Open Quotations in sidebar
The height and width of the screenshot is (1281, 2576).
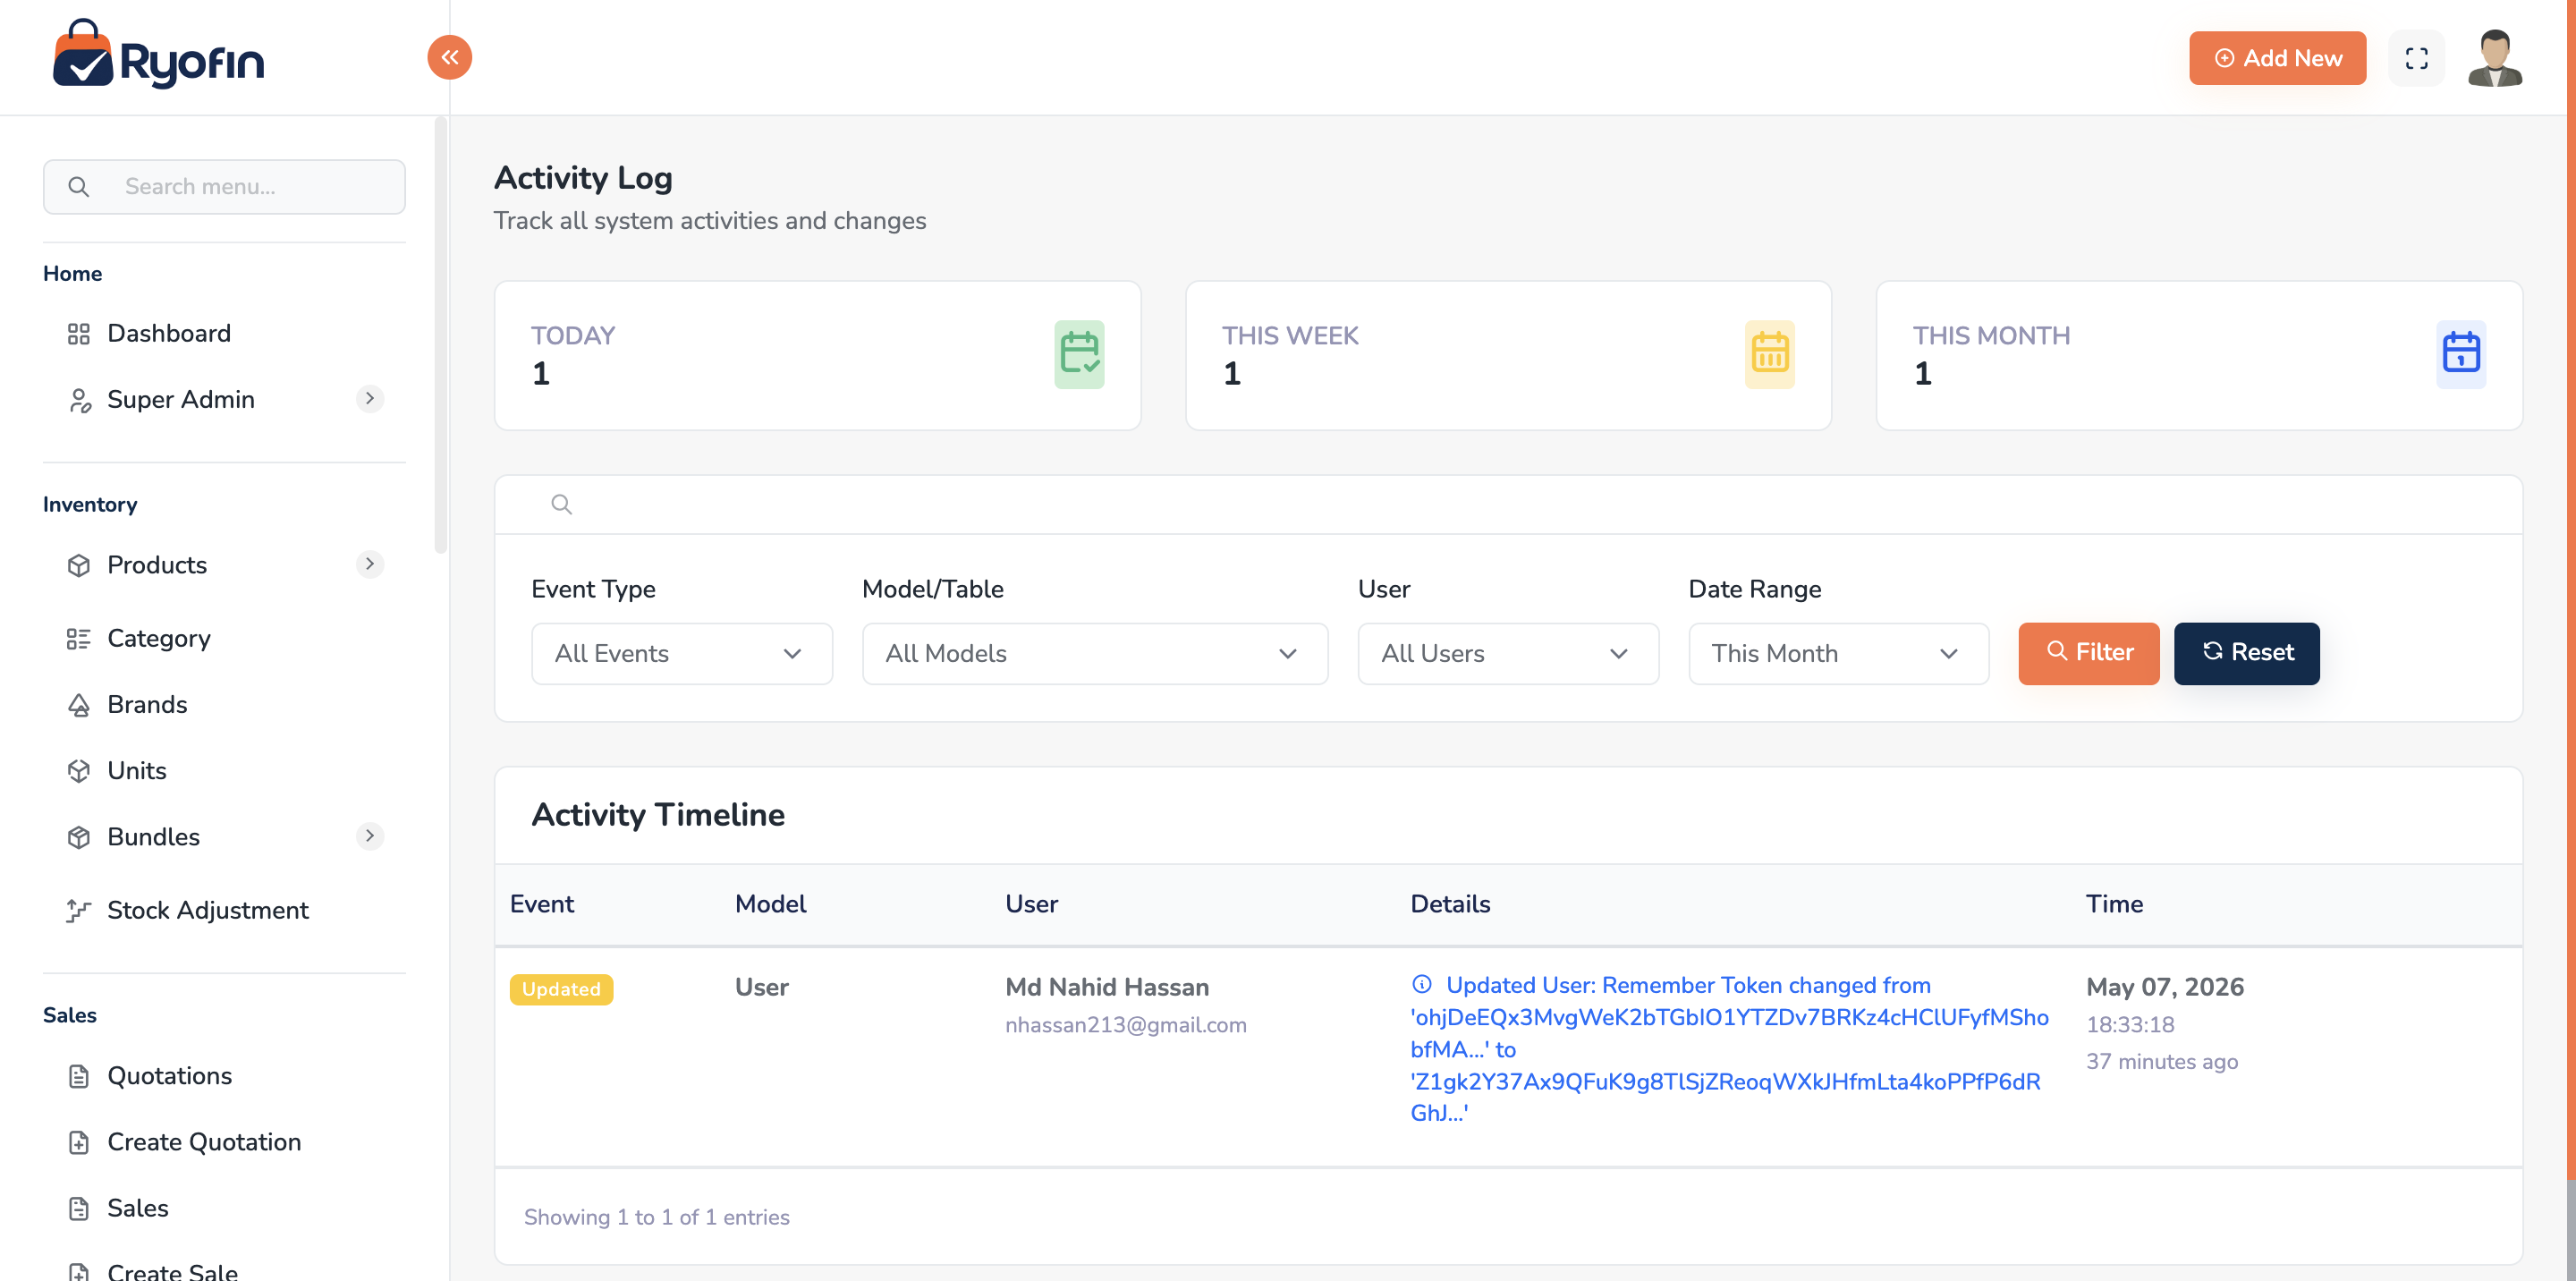point(169,1075)
